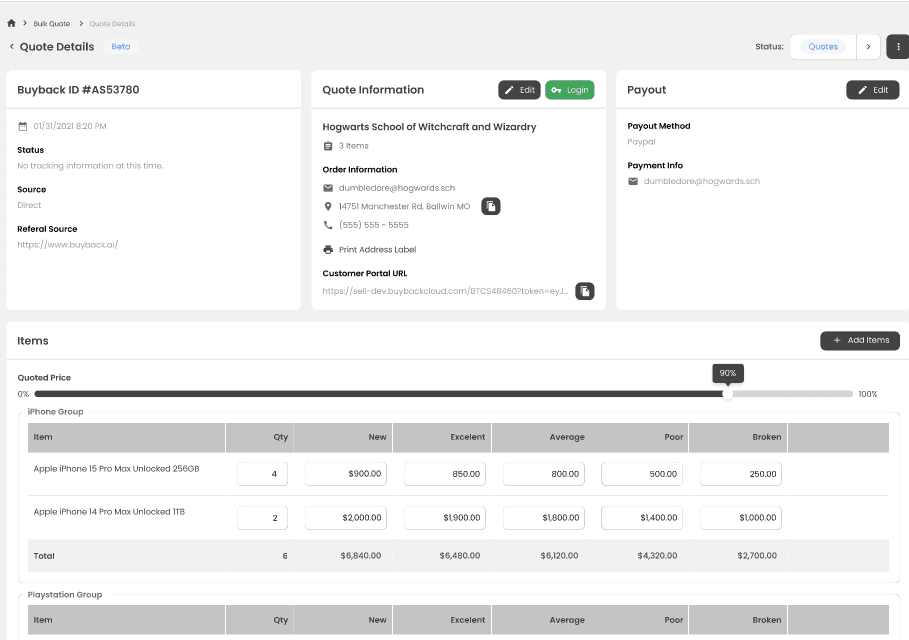
Task: Click the 90% slider tooltip
Action: [x=728, y=373]
